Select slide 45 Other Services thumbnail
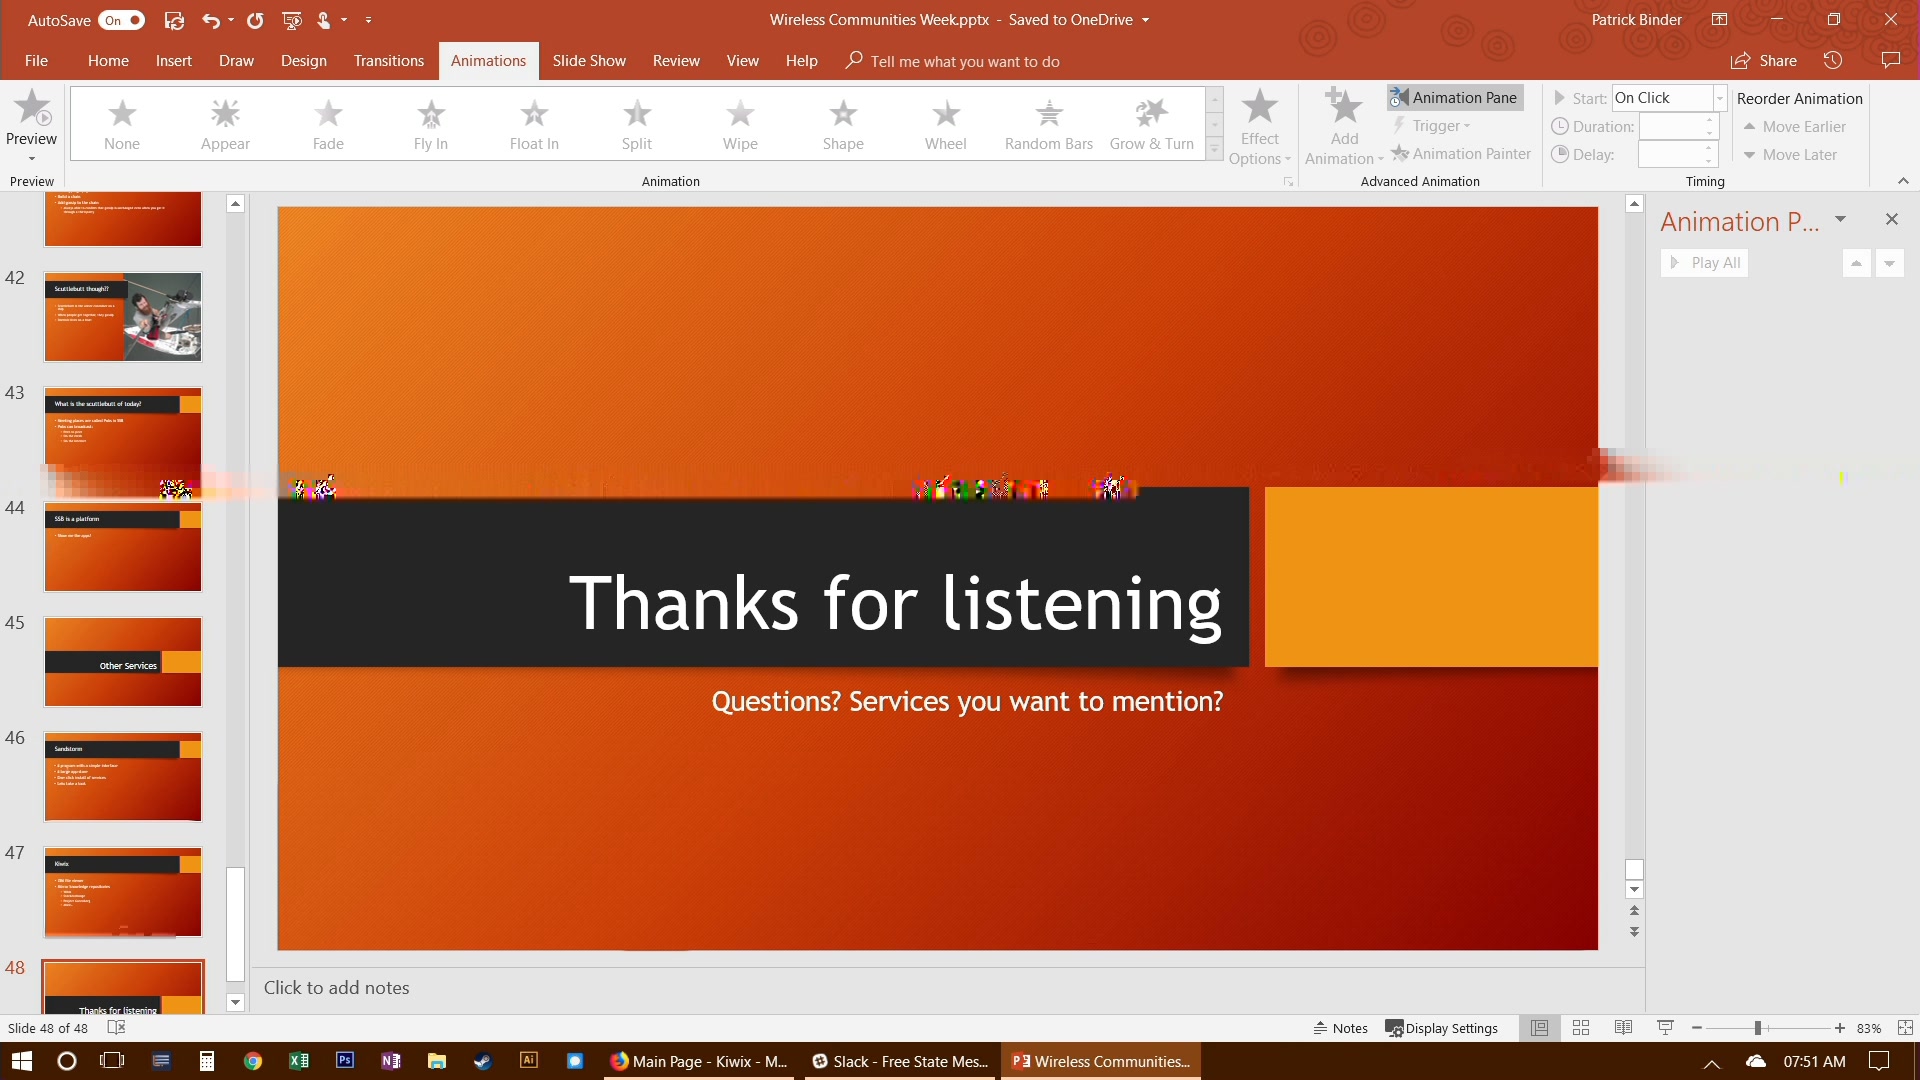Image resolution: width=1920 pixels, height=1080 pixels. coord(123,662)
